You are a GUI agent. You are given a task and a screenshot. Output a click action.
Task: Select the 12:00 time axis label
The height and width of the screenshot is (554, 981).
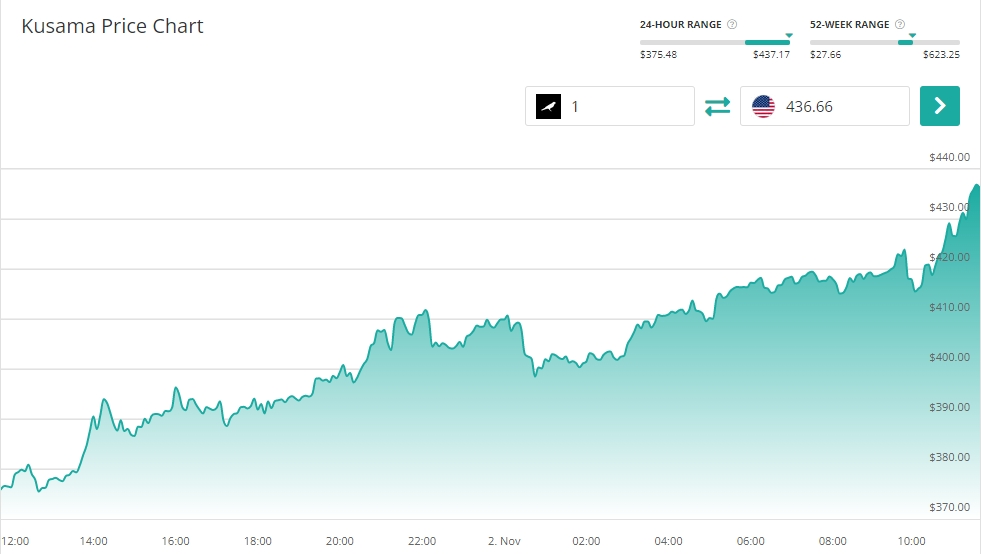point(15,541)
